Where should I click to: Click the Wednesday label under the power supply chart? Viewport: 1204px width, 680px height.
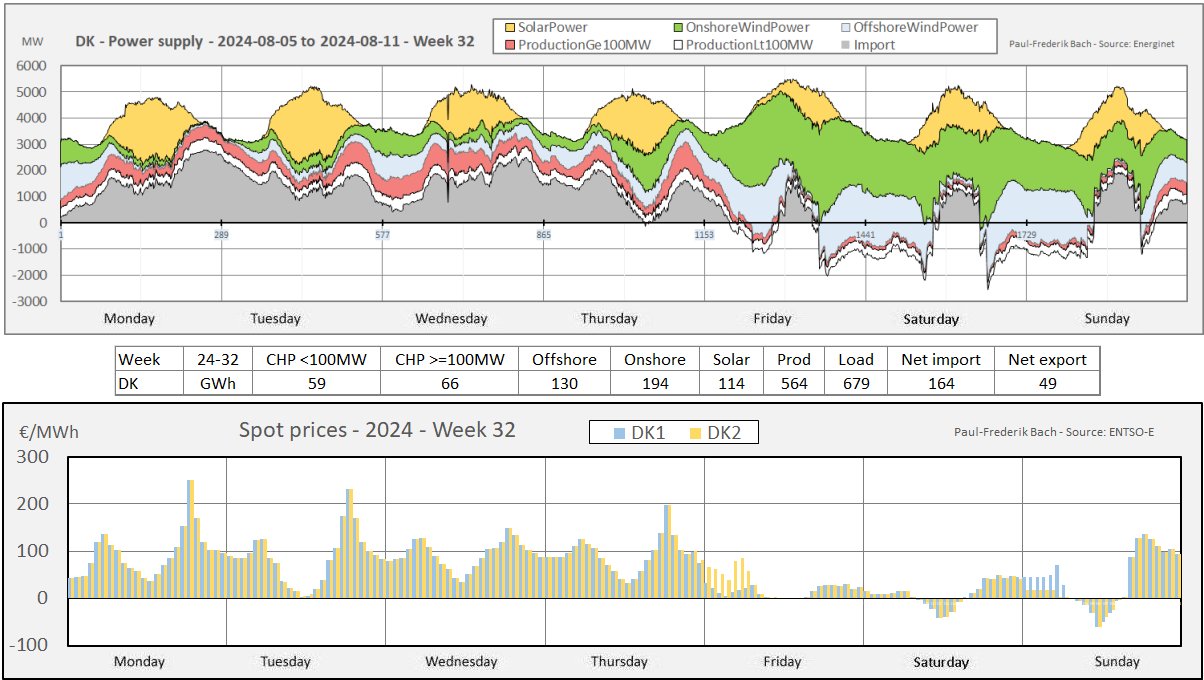coord(451,319)
